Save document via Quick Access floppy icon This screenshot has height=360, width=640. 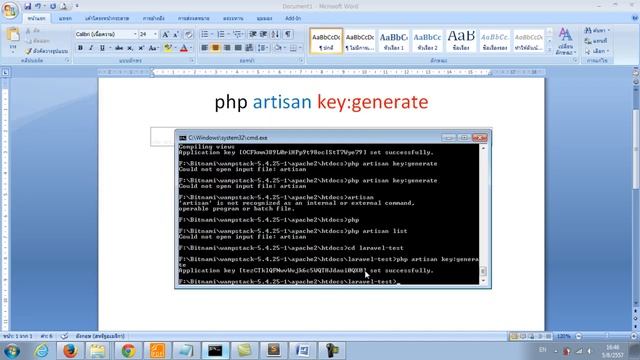(27, 6)
